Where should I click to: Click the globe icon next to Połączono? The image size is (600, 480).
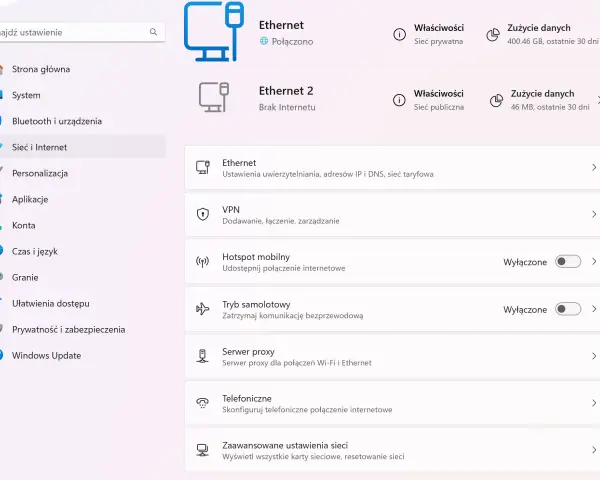click(264, 41)
